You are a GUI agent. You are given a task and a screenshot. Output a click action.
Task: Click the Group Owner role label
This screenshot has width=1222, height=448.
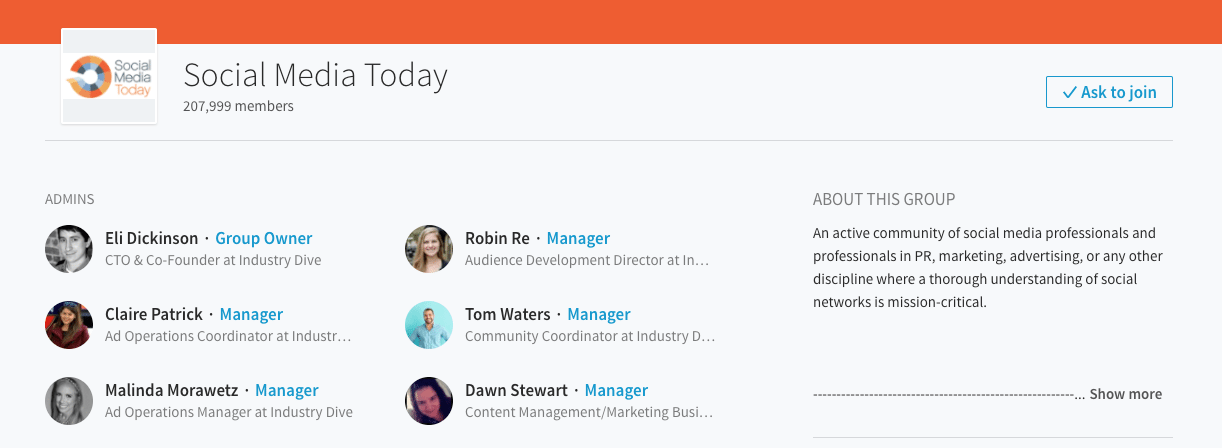point(264,238)
